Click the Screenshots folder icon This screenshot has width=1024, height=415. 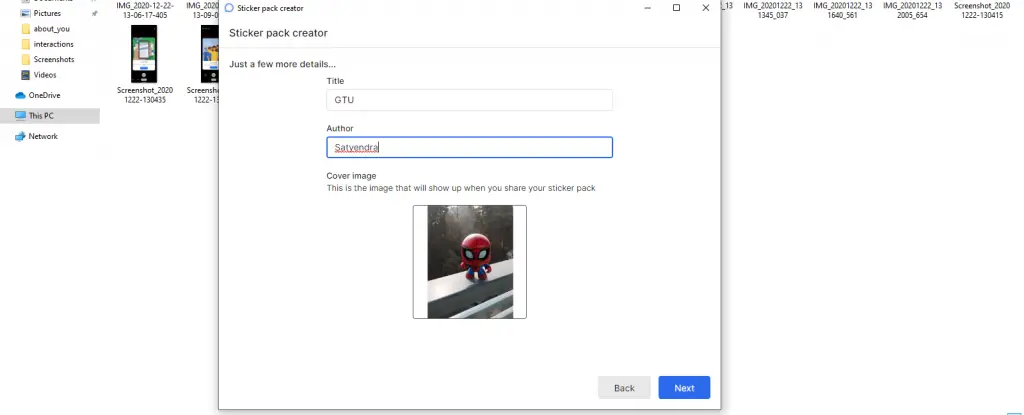pos(25,59)
